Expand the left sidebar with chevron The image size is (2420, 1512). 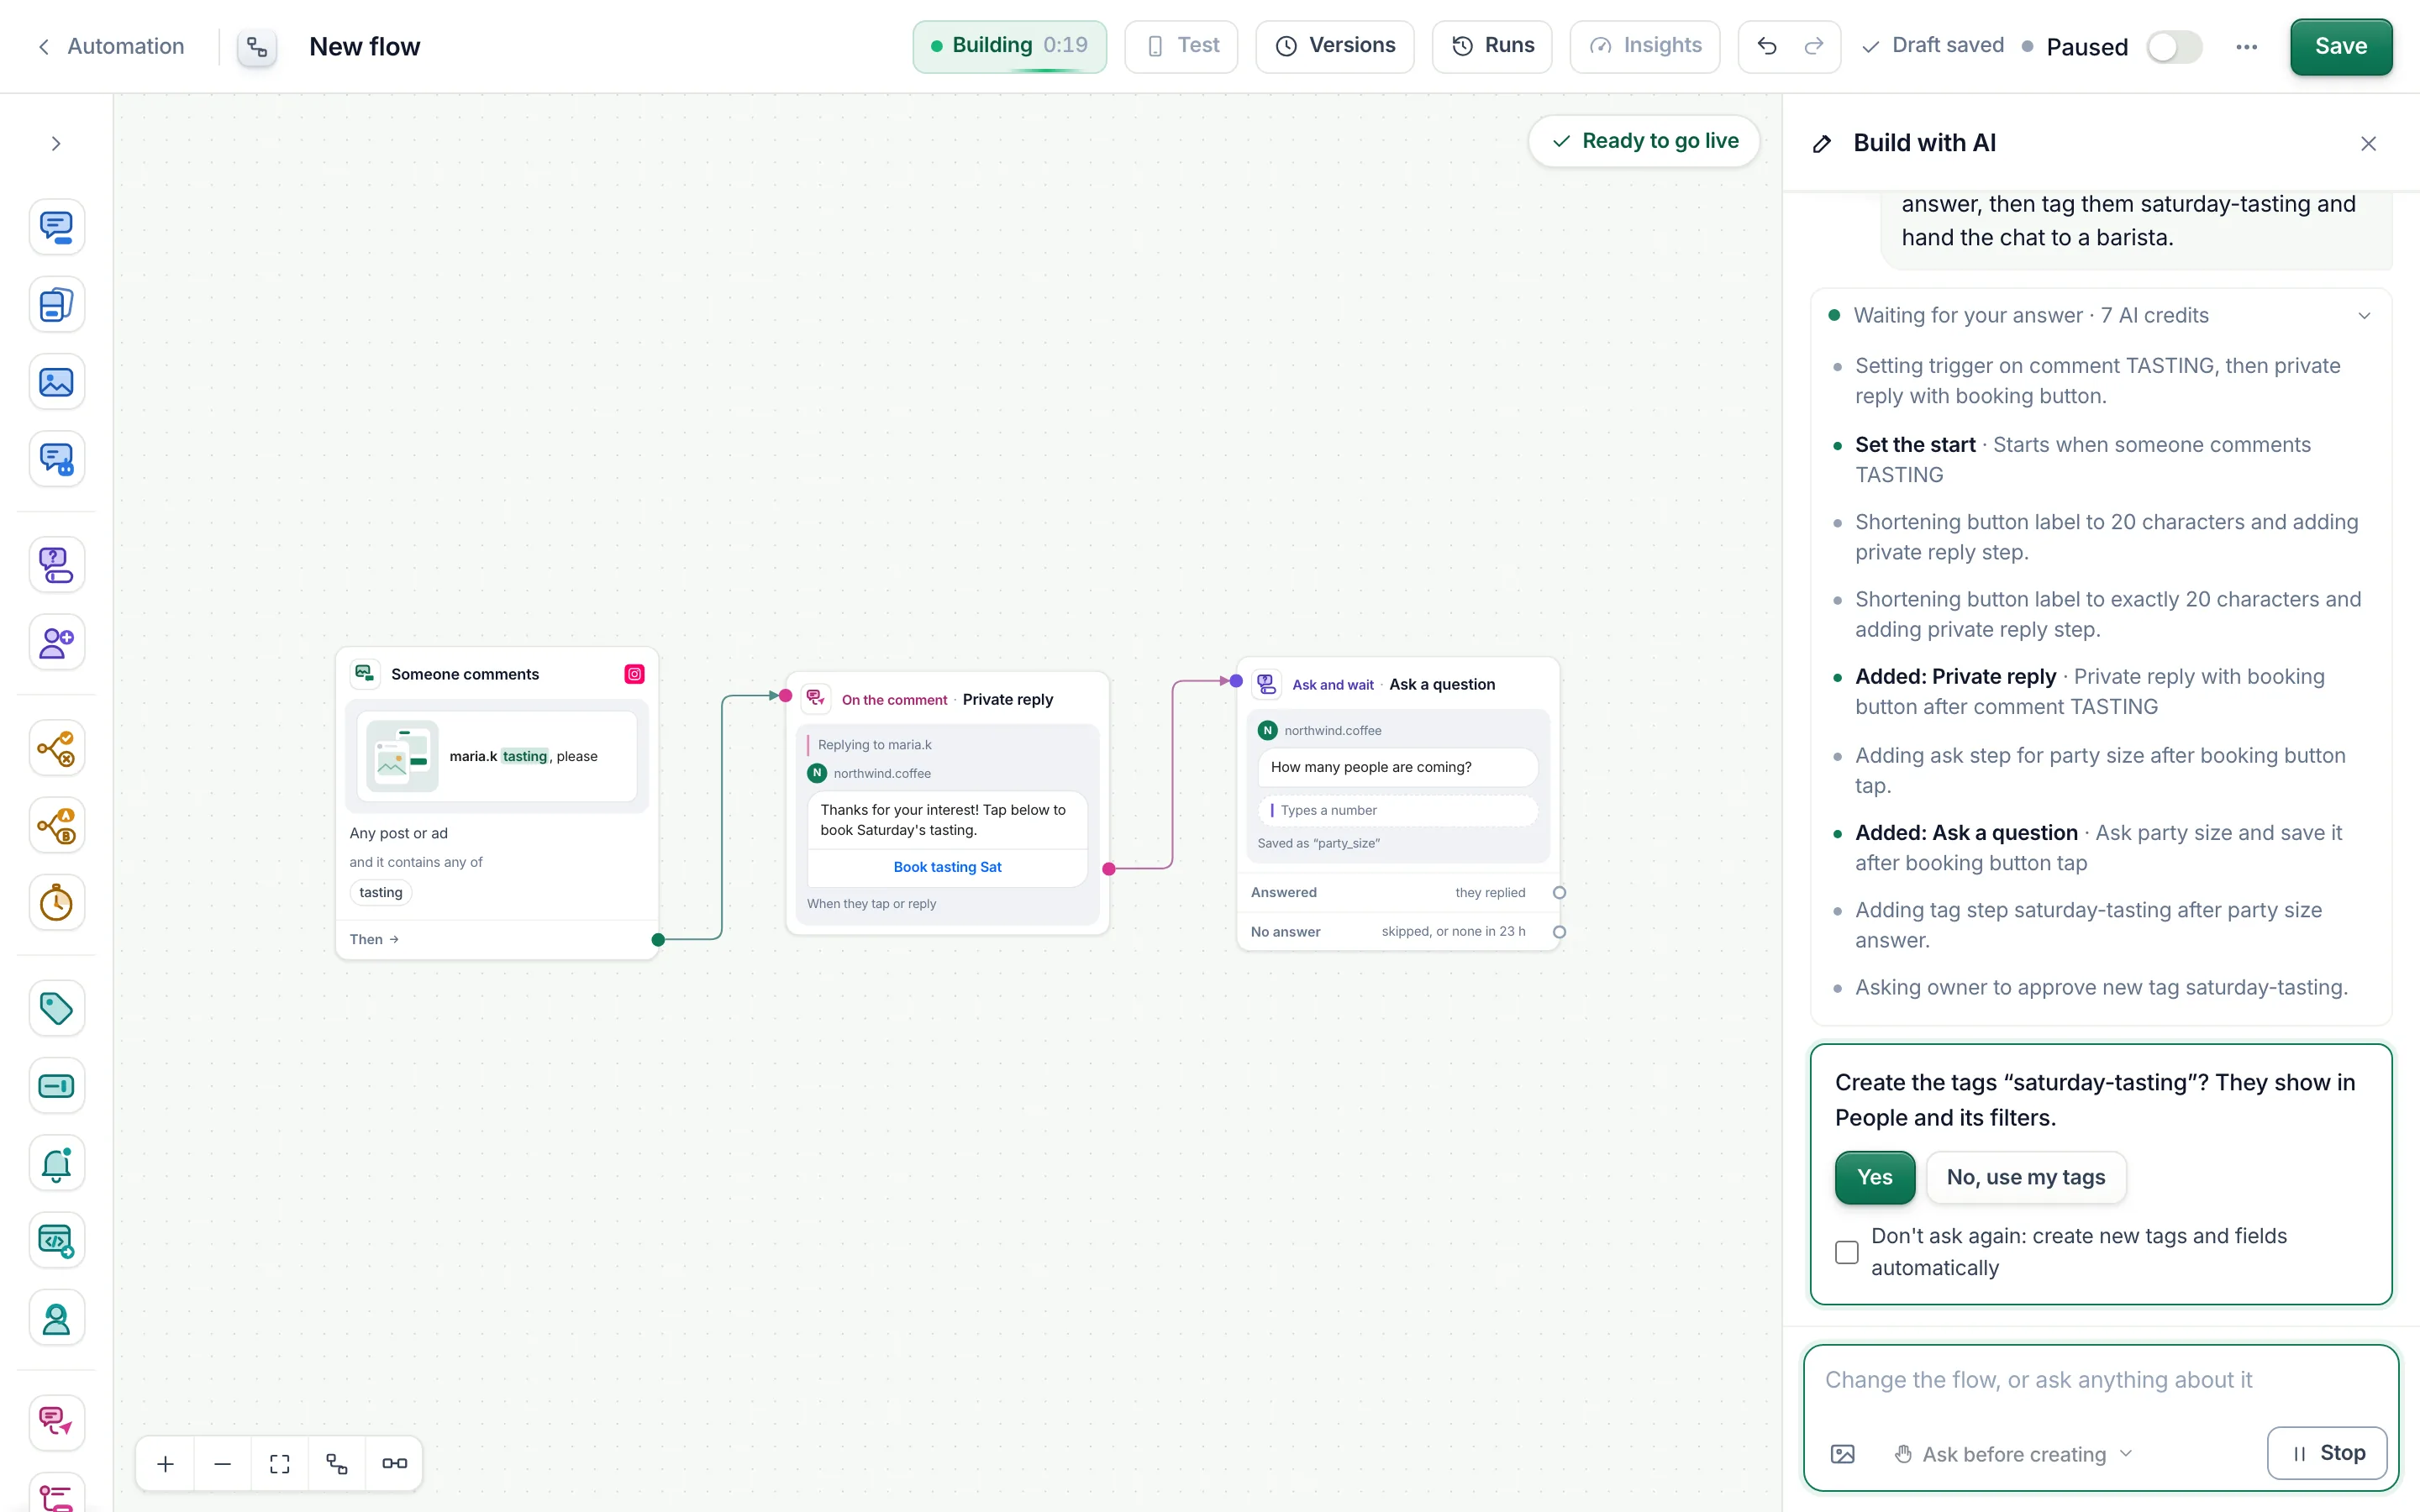(x=56, y=144)
